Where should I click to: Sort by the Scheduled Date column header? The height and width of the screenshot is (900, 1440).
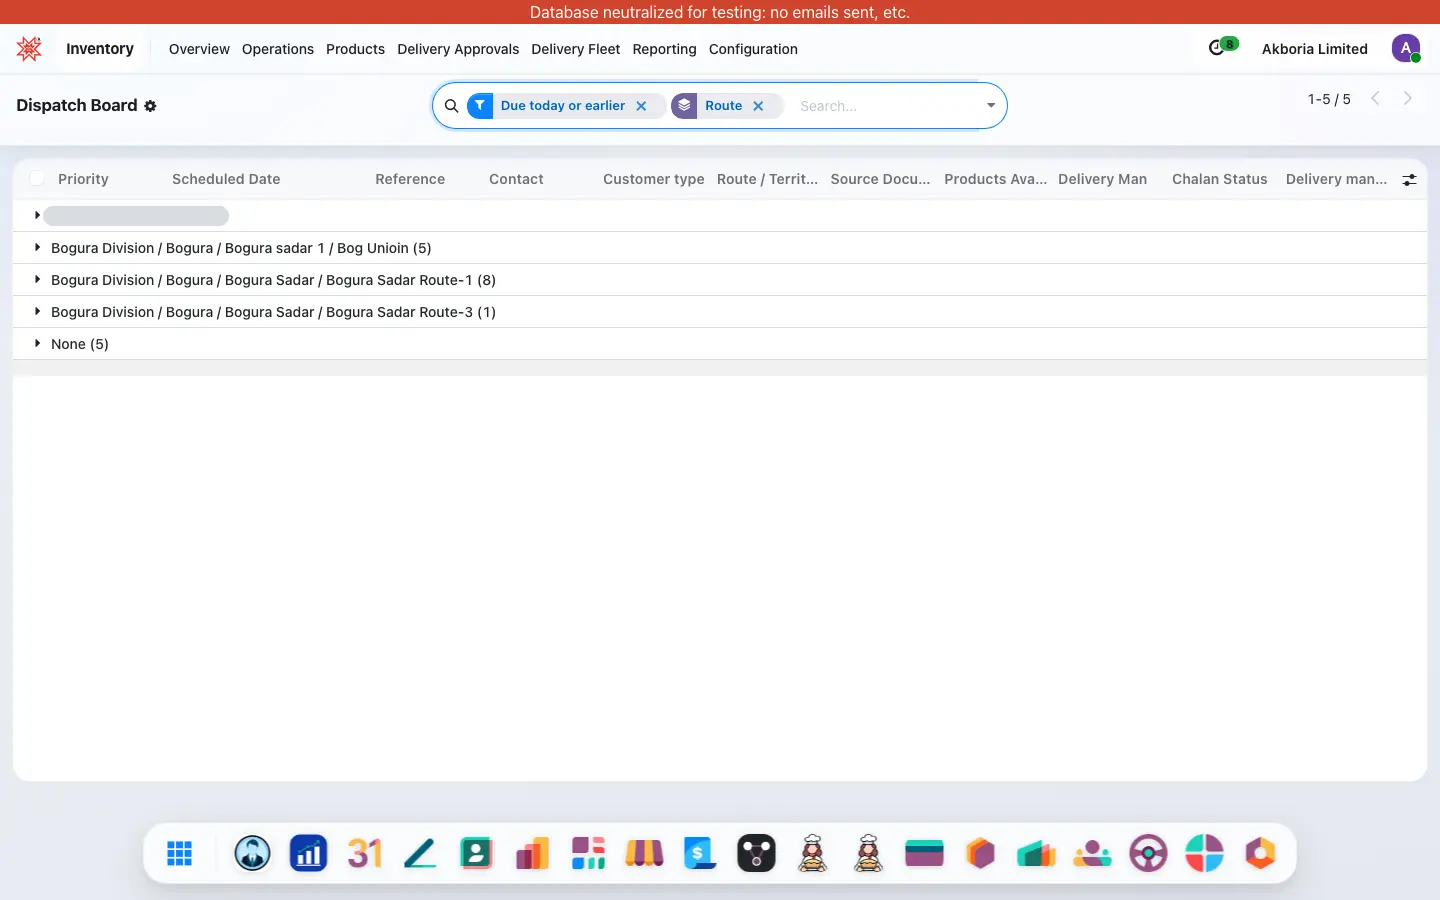(x=226, y=179)
